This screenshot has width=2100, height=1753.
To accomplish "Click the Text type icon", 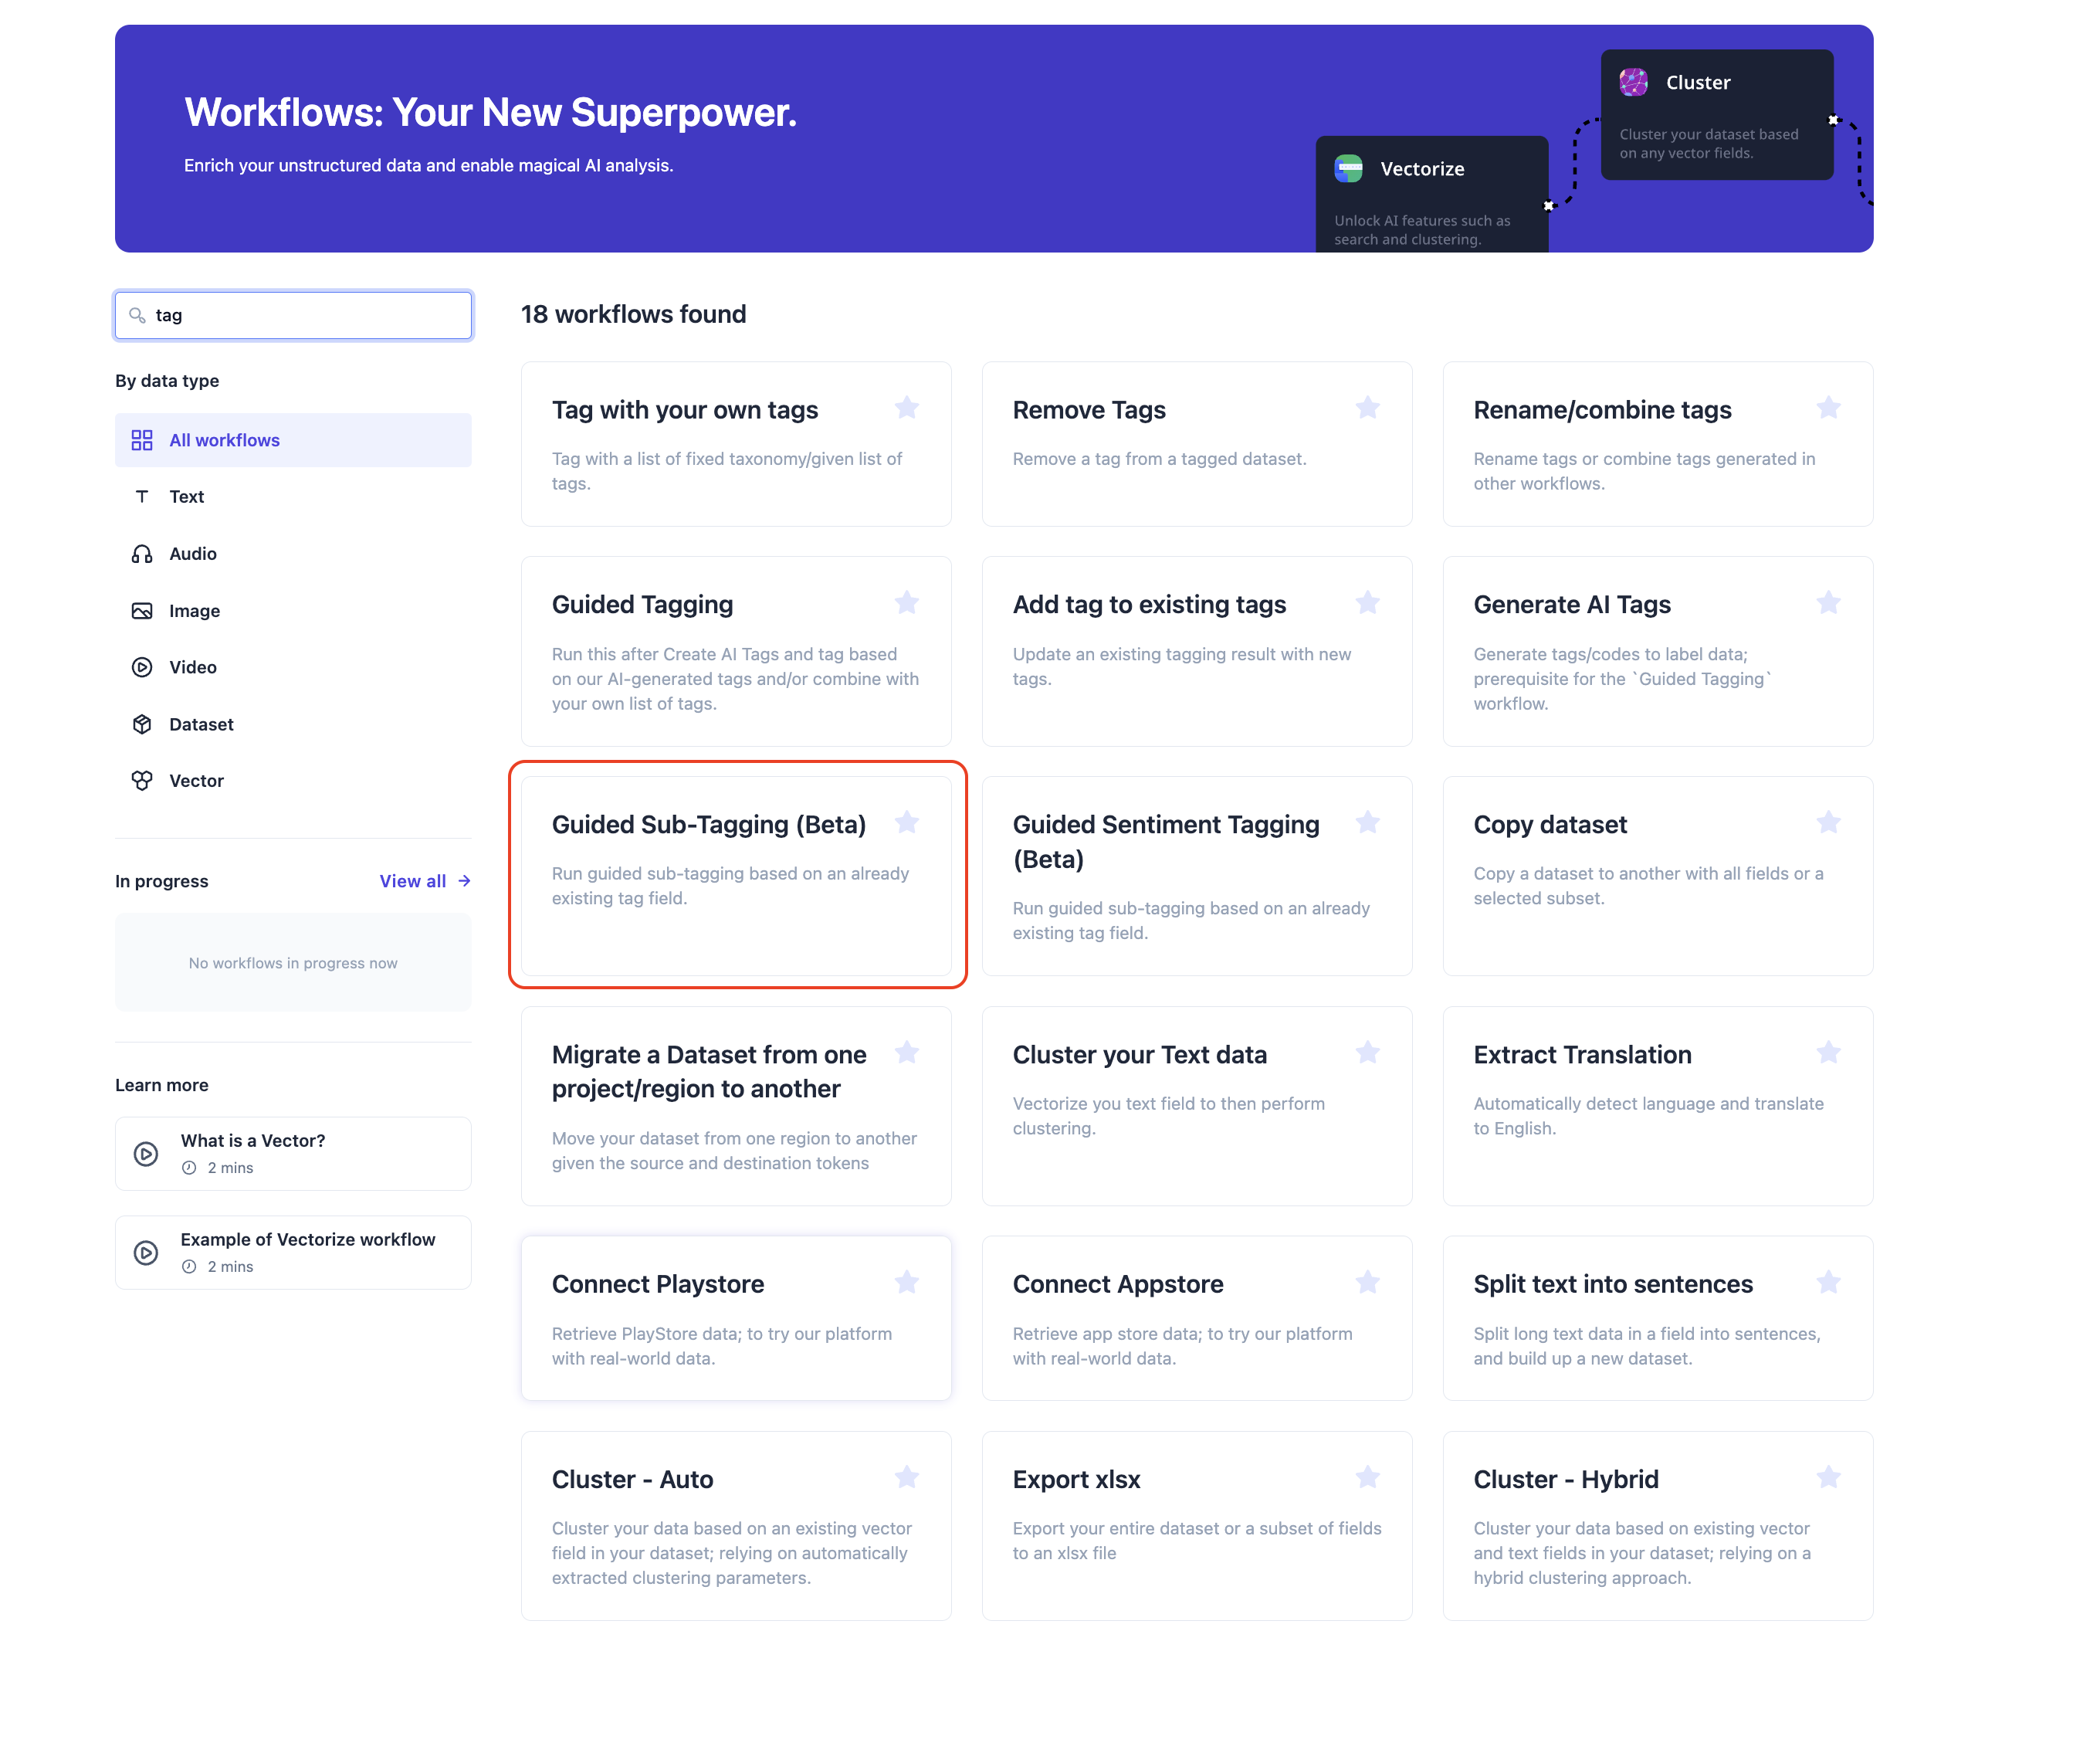I will coord(142,497).
